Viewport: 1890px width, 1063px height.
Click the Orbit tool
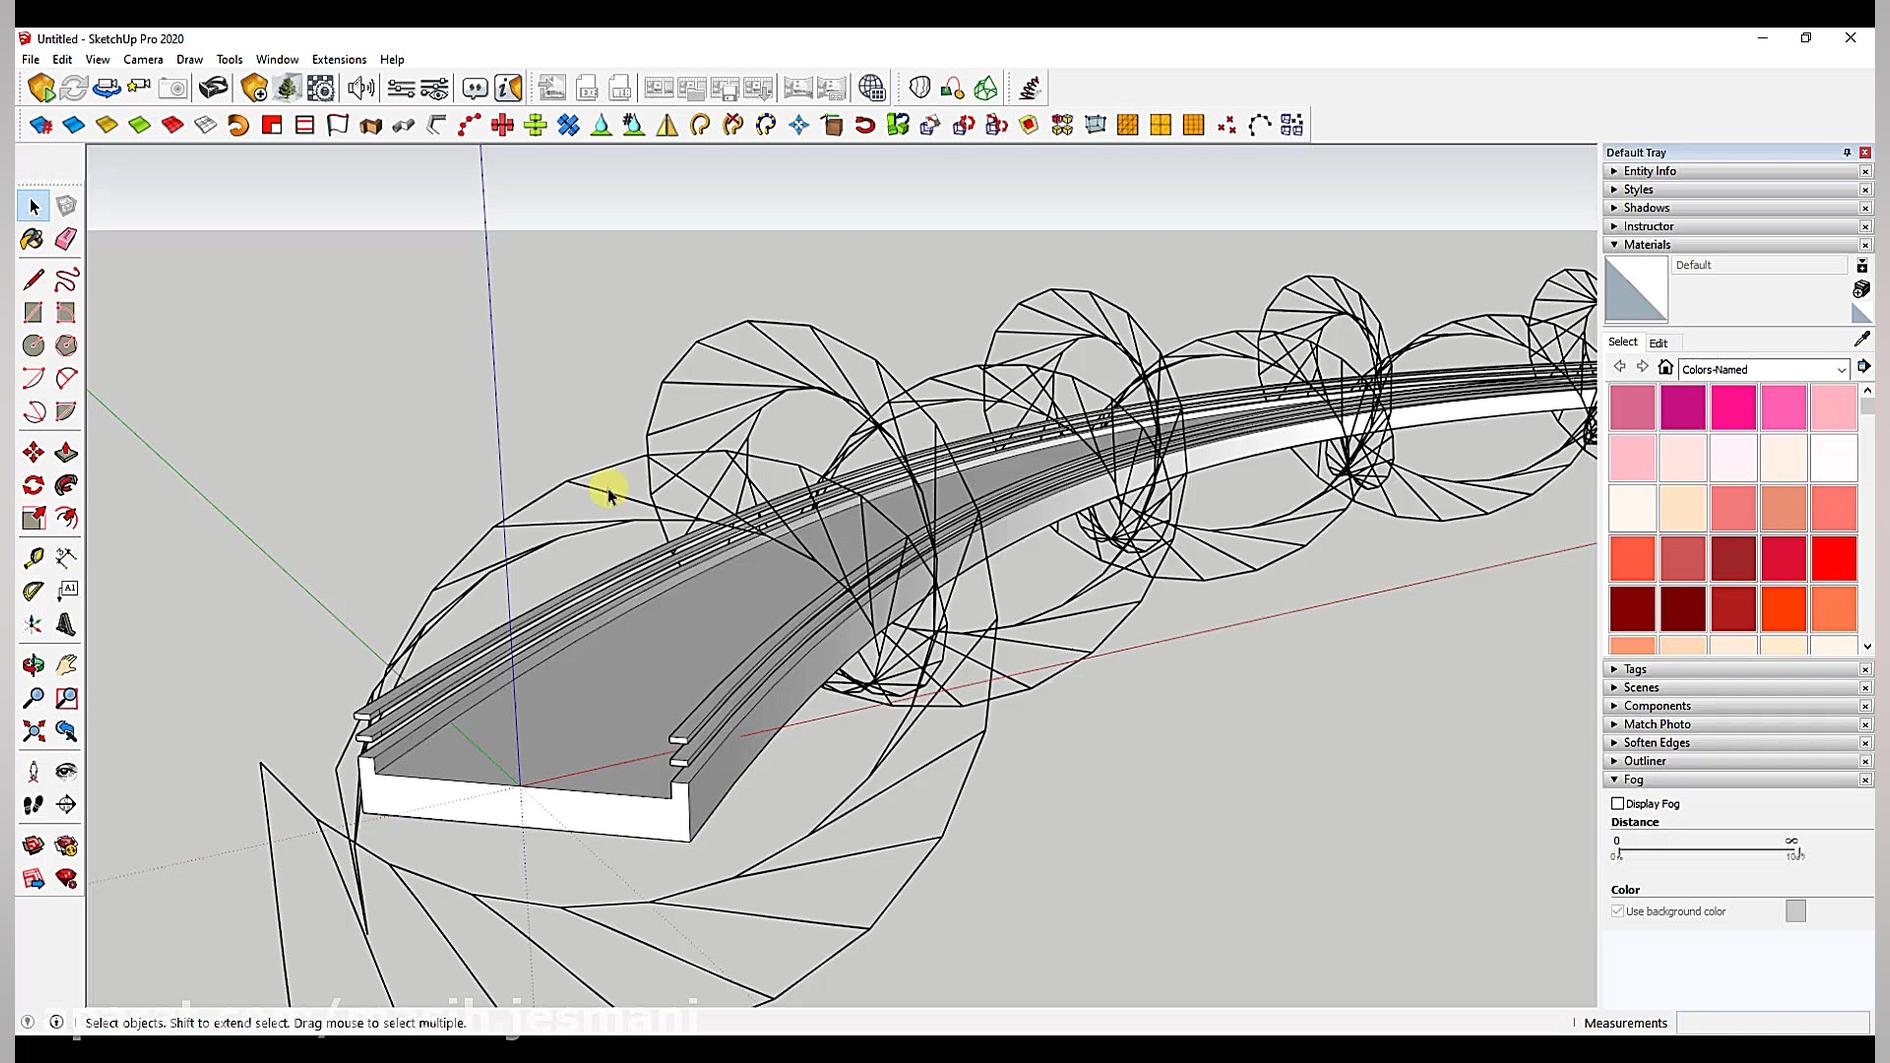coord(33,665)
